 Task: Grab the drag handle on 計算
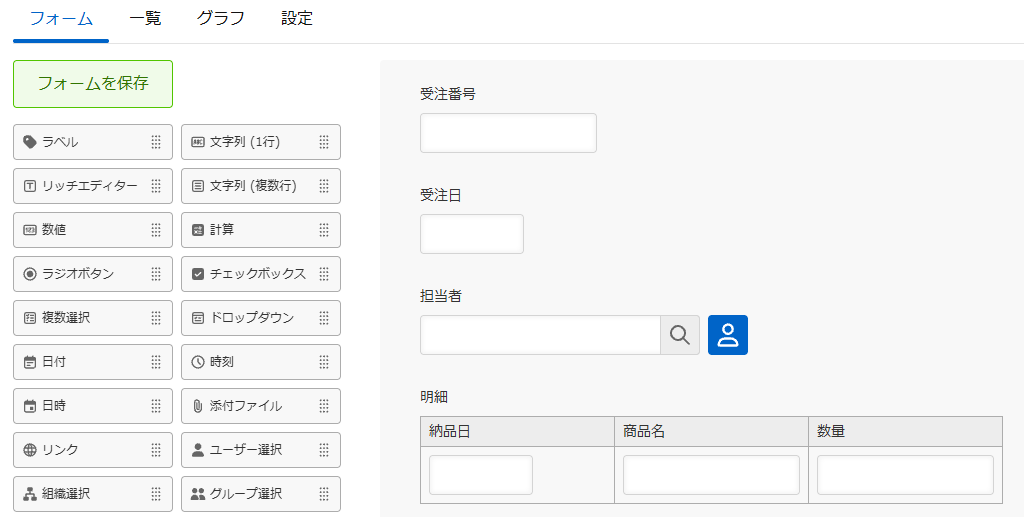coord(324,230)
